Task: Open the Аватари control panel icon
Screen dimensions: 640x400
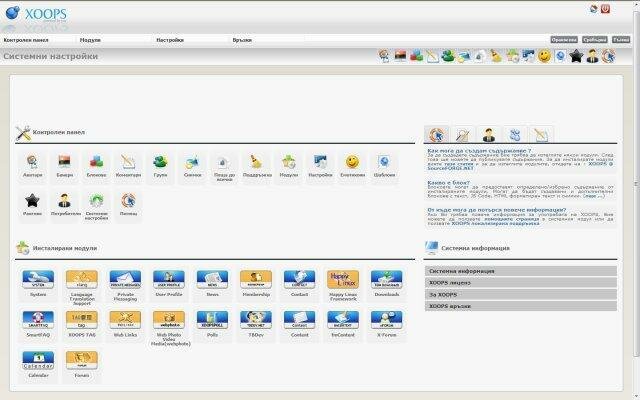Action: click(32, 163)
